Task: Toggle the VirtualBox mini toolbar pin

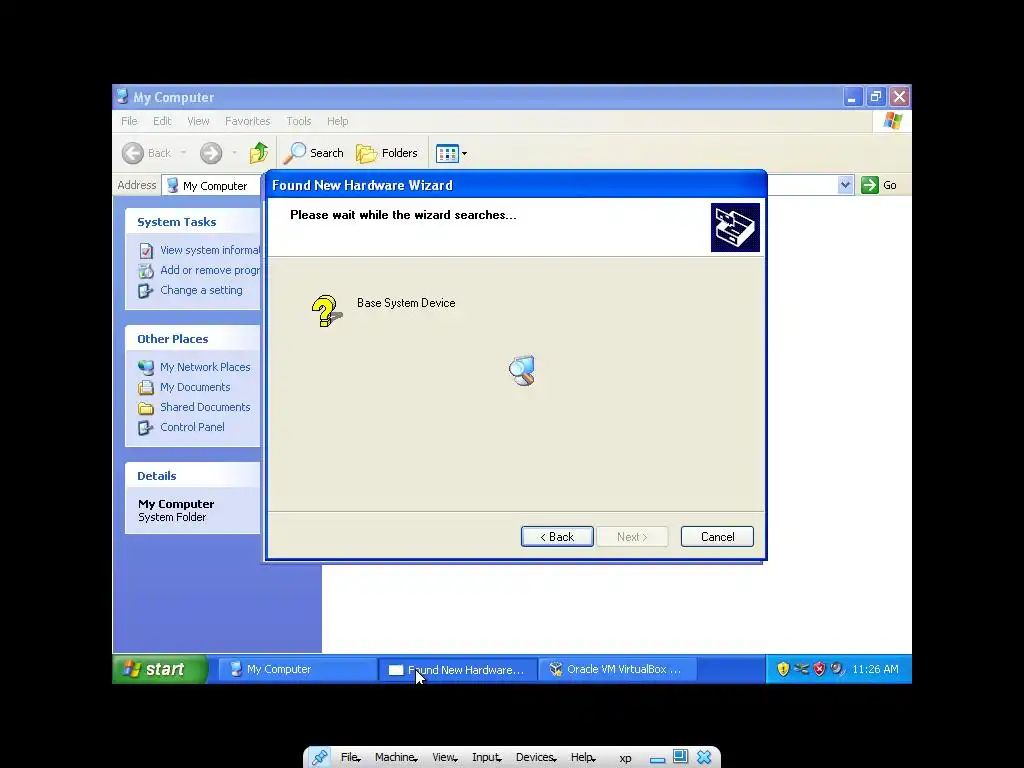Action: 320,757
